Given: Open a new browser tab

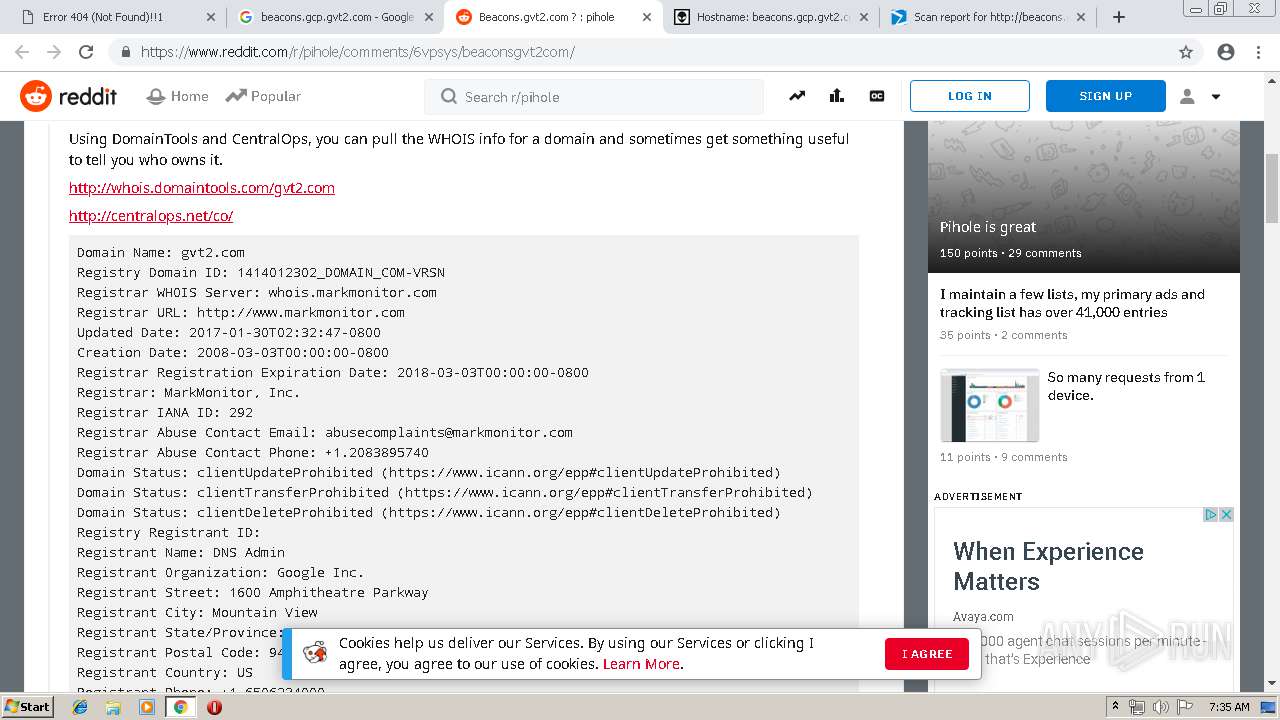Looking at the screenshot, I should pyautogui.click(x=1119, y=17).
